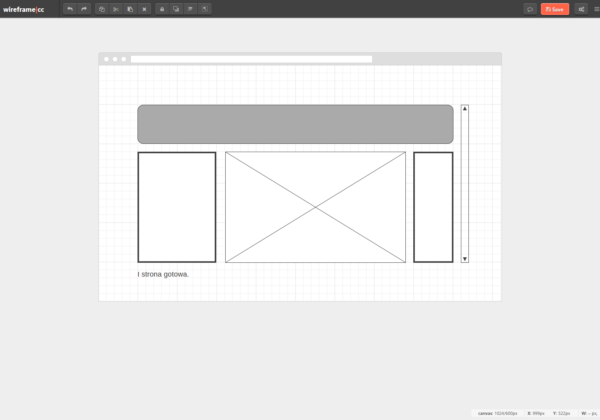Click the Paste clipboard icon
Screen dimensions: 600x420
click(x=130, y=9)
